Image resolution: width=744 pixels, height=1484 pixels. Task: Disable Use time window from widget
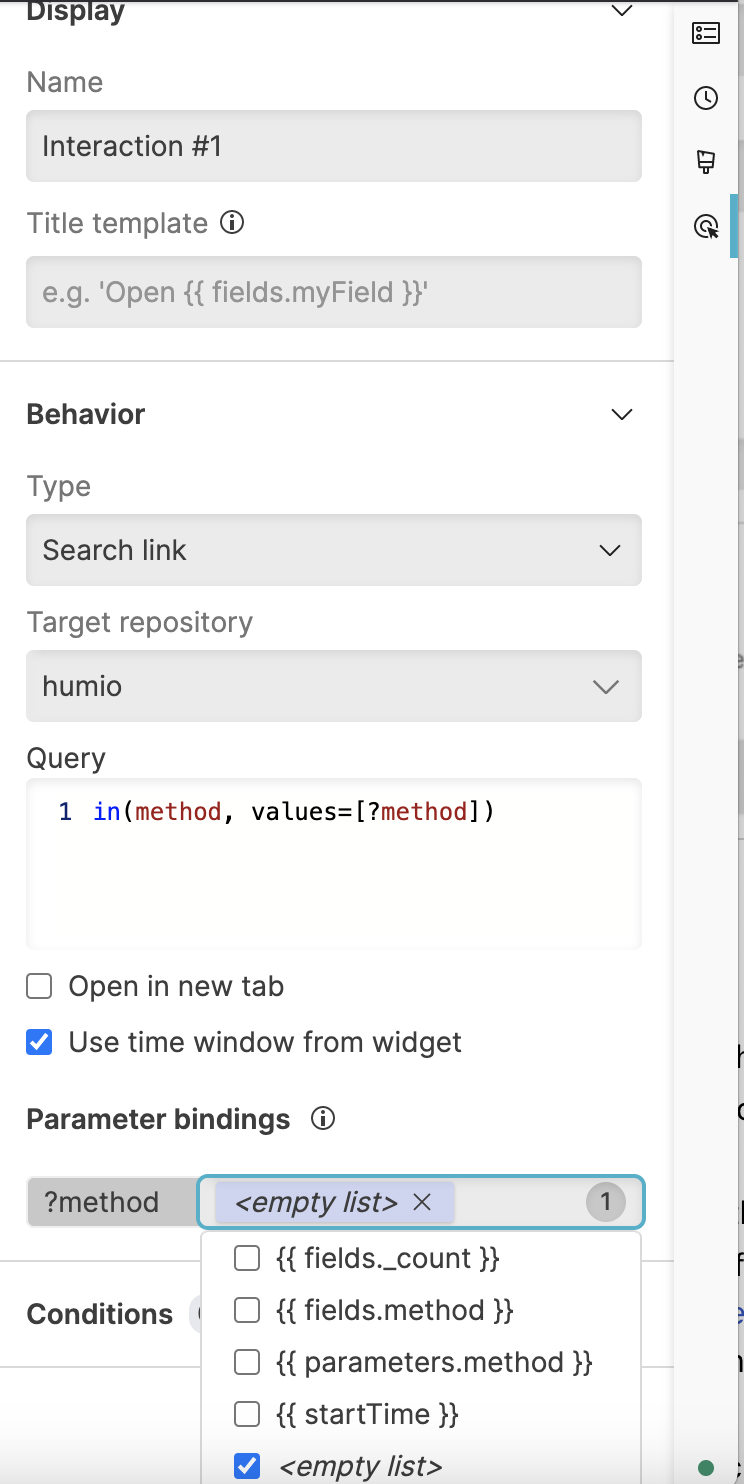pyautogui.click(x=38, y=1042)
